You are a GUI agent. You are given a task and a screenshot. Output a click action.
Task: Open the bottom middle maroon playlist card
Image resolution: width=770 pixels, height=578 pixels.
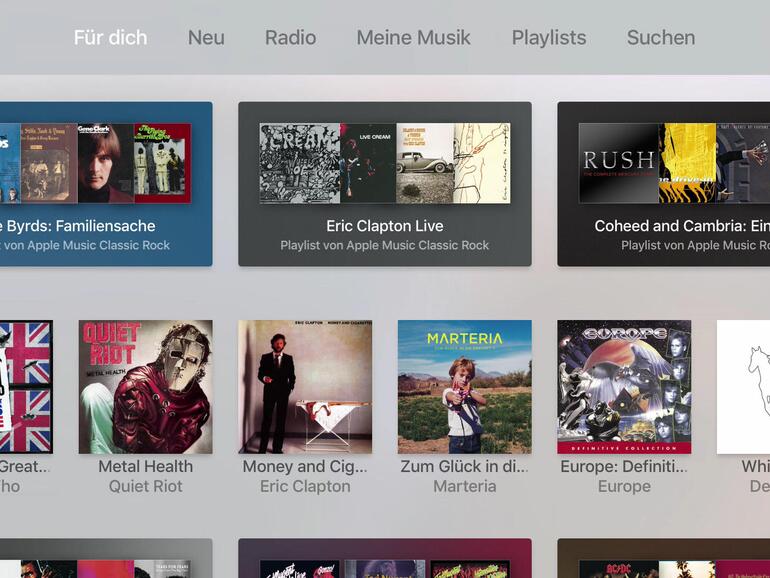385,558
